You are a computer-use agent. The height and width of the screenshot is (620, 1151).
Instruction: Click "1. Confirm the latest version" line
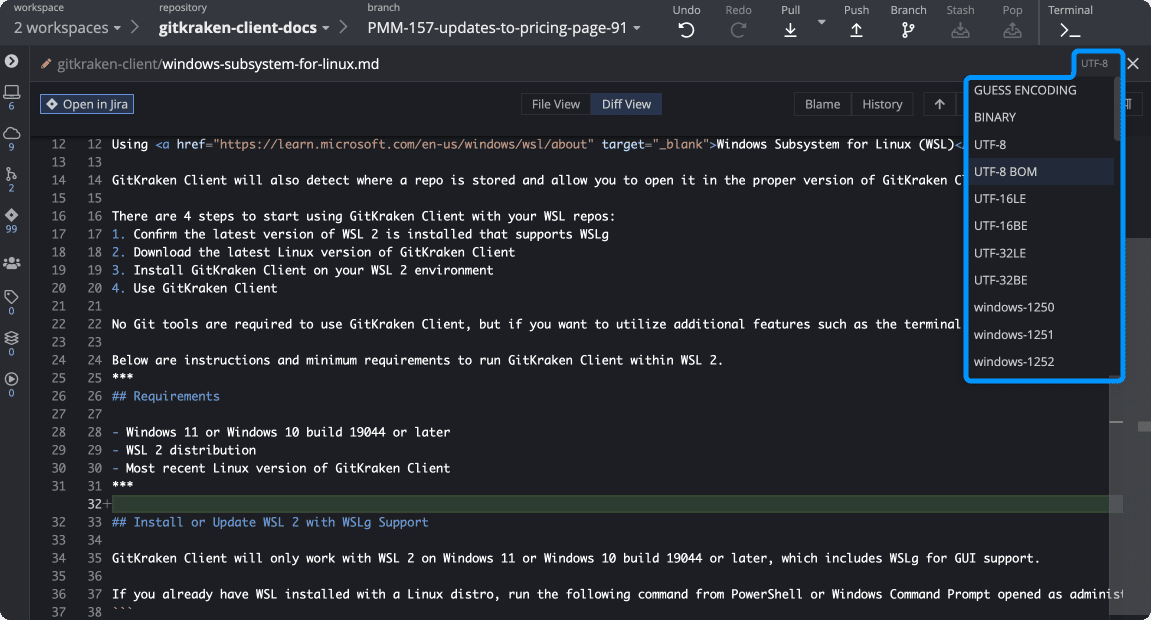pyautogui.click(x=360, y=234)
